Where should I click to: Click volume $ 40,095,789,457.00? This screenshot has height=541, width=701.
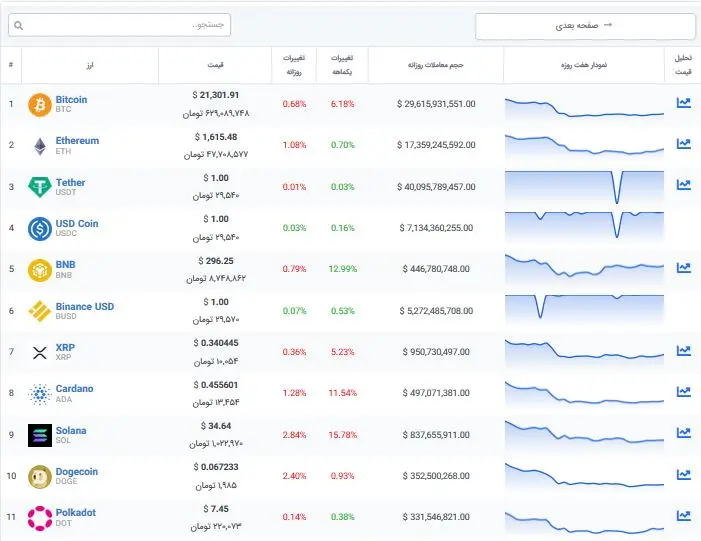(436, 187)
